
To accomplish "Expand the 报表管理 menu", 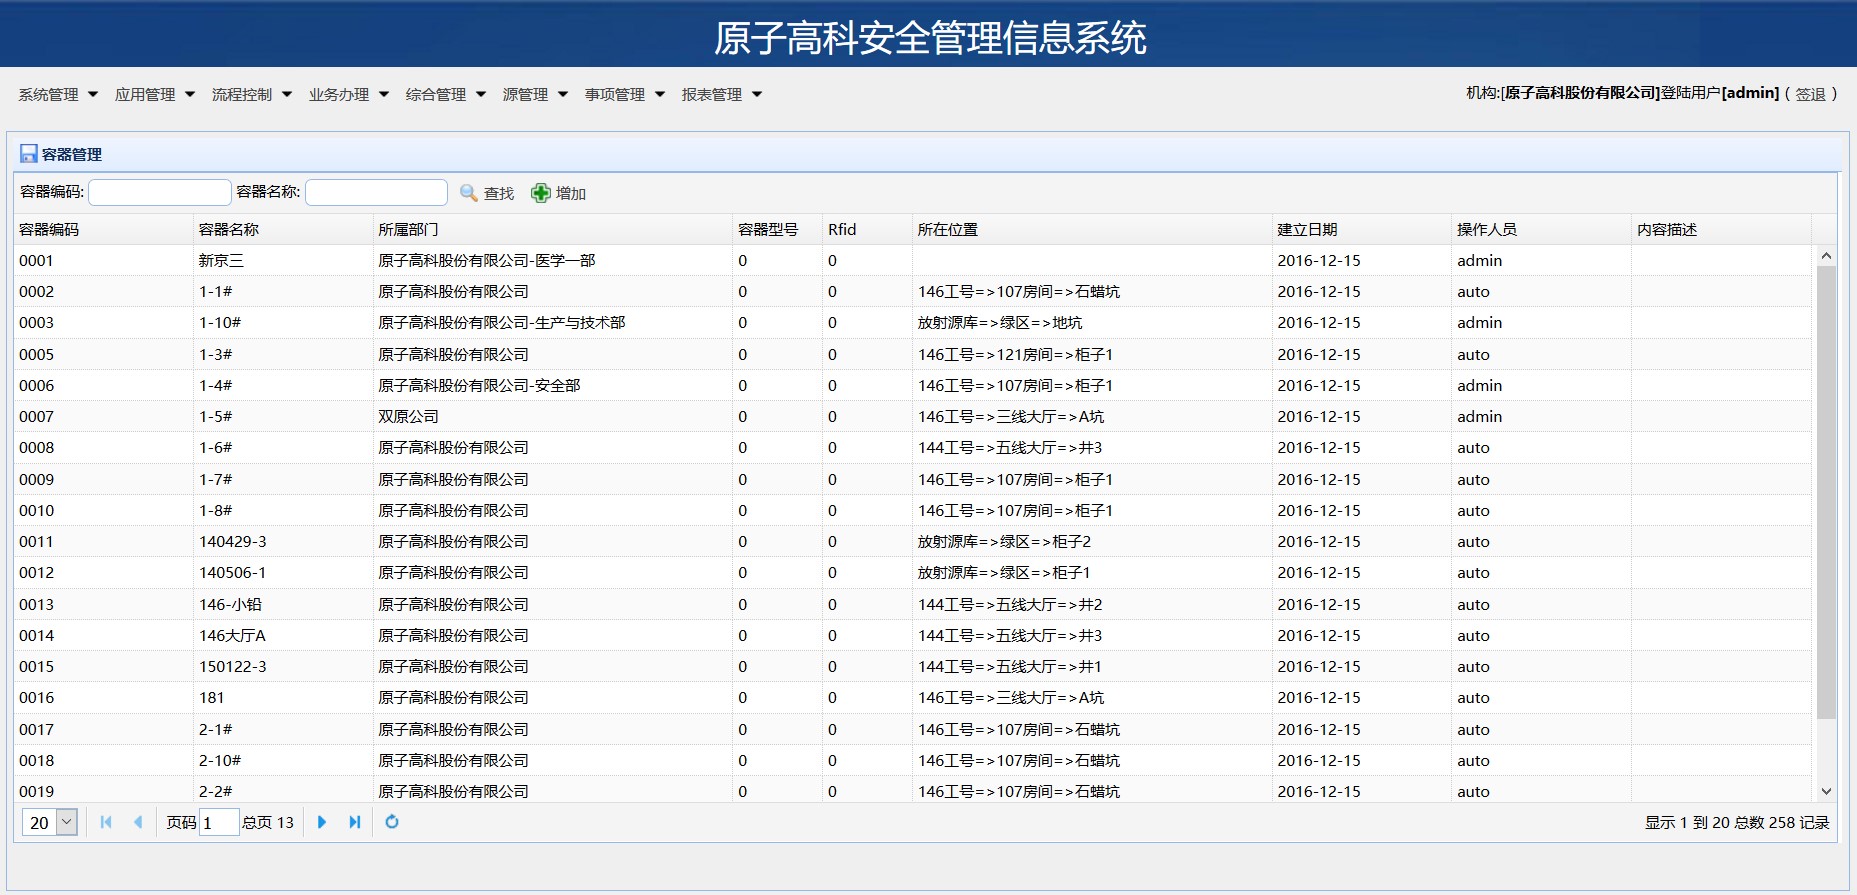I will click(721, 94).
